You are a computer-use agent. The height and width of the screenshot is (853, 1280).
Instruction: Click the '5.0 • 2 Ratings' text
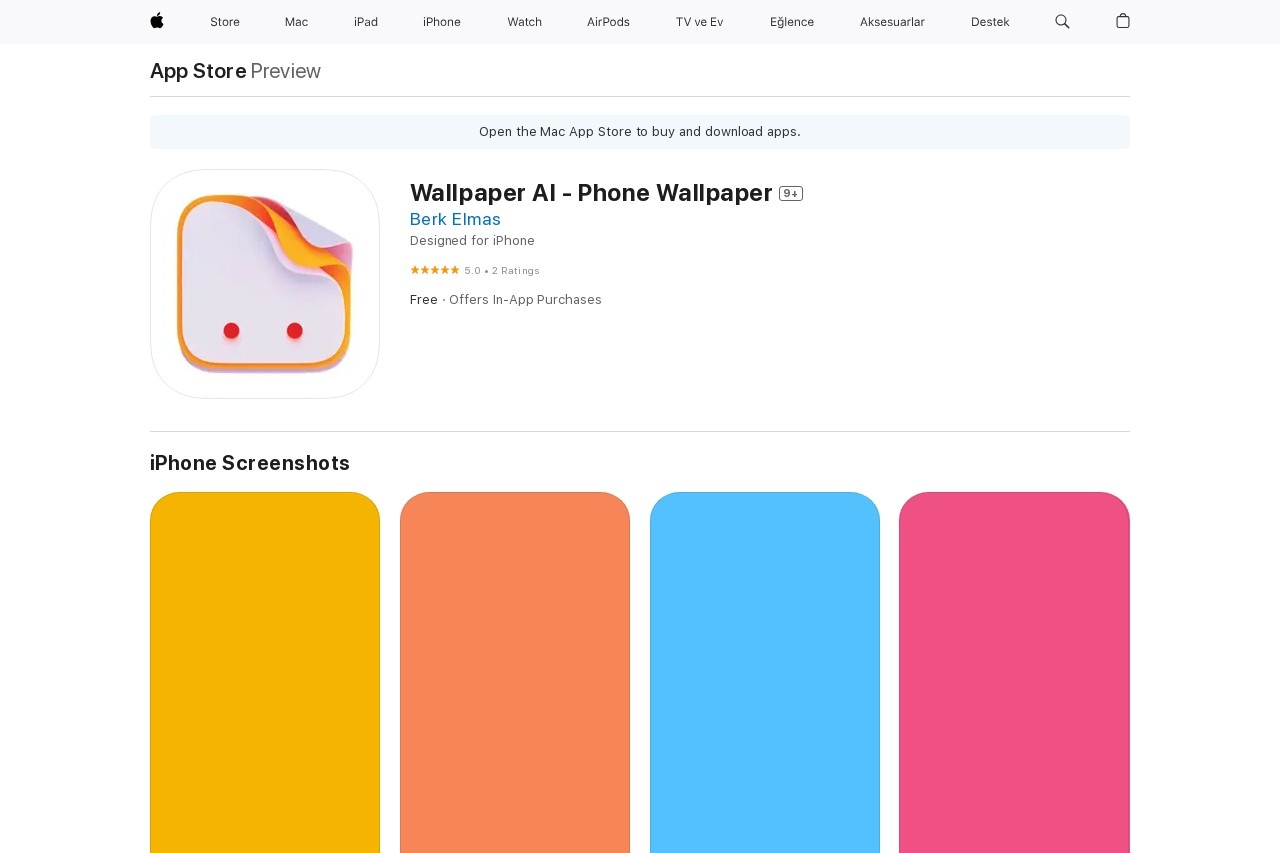click(x=502, y=271)
